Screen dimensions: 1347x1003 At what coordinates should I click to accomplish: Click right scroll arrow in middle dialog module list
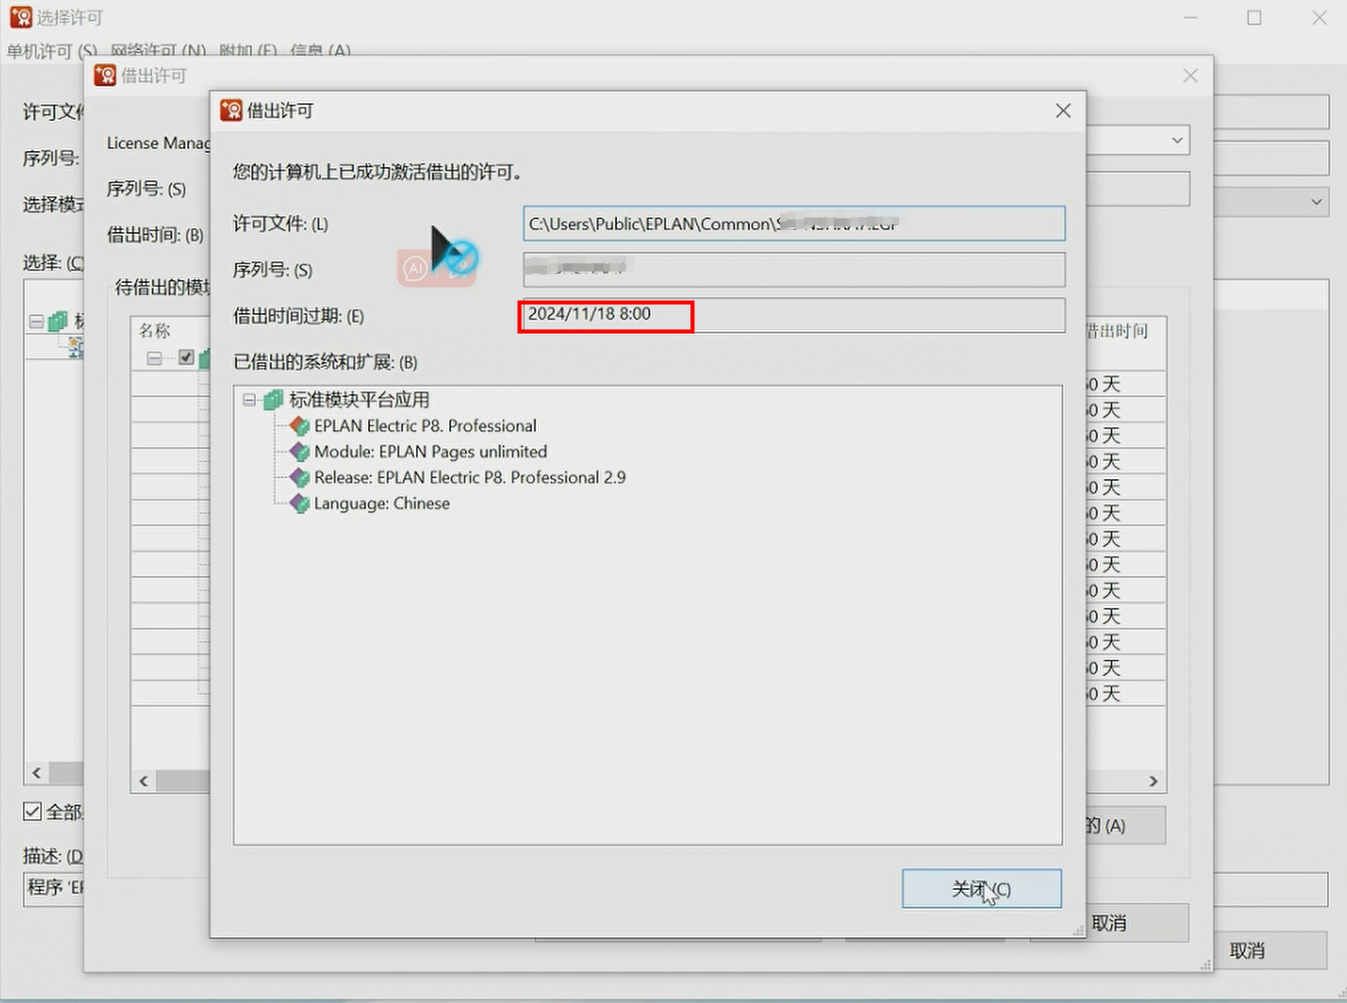(1154, 781)
